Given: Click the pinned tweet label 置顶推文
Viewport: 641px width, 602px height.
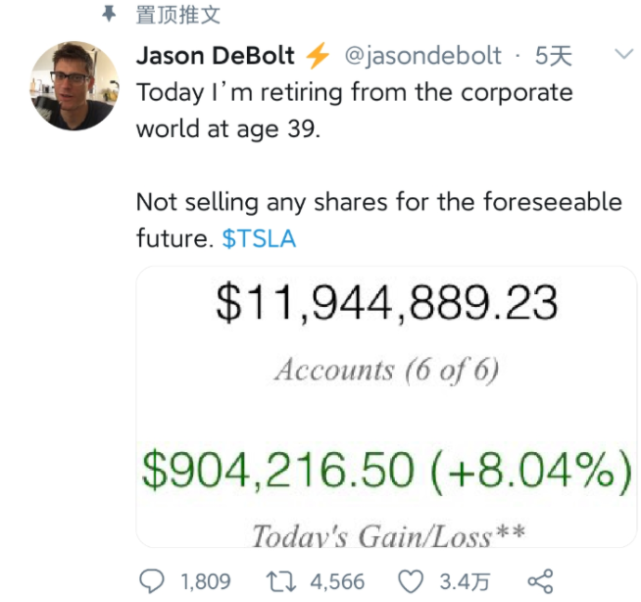Looking at the screenshot, I should click(x=178, y=15).
